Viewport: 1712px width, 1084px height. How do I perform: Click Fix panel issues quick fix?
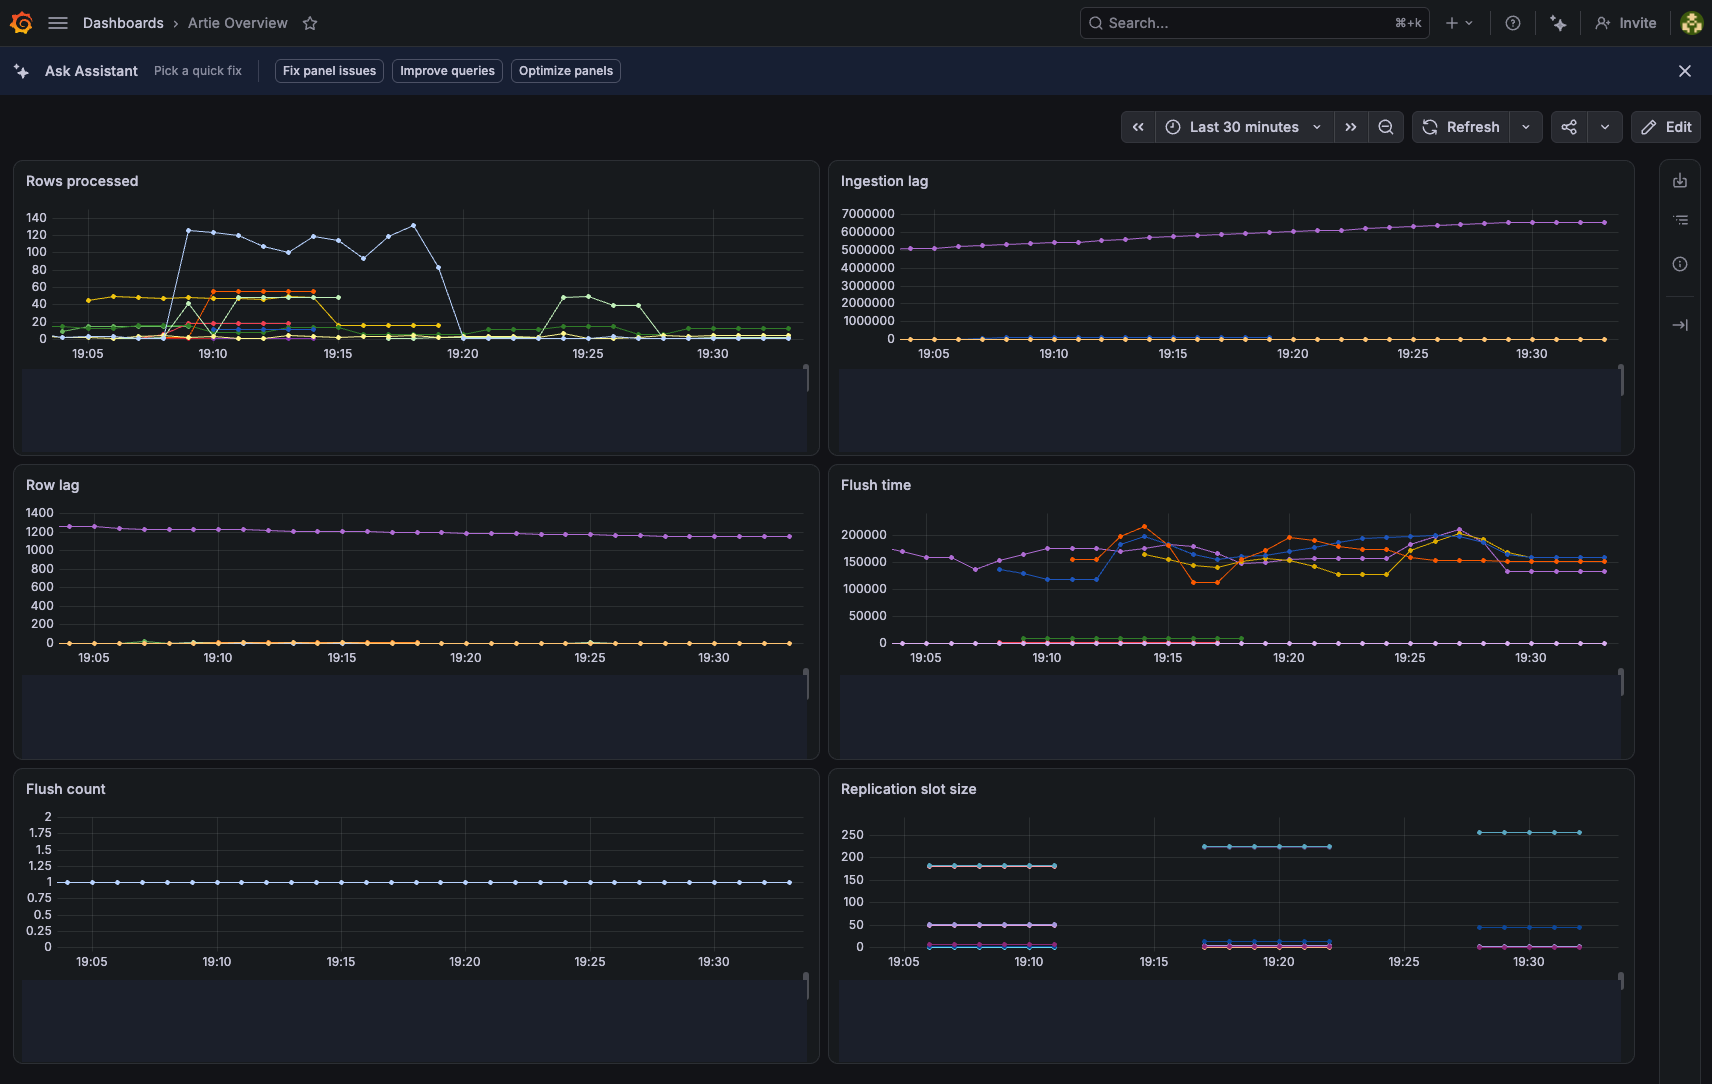(329, 71)
